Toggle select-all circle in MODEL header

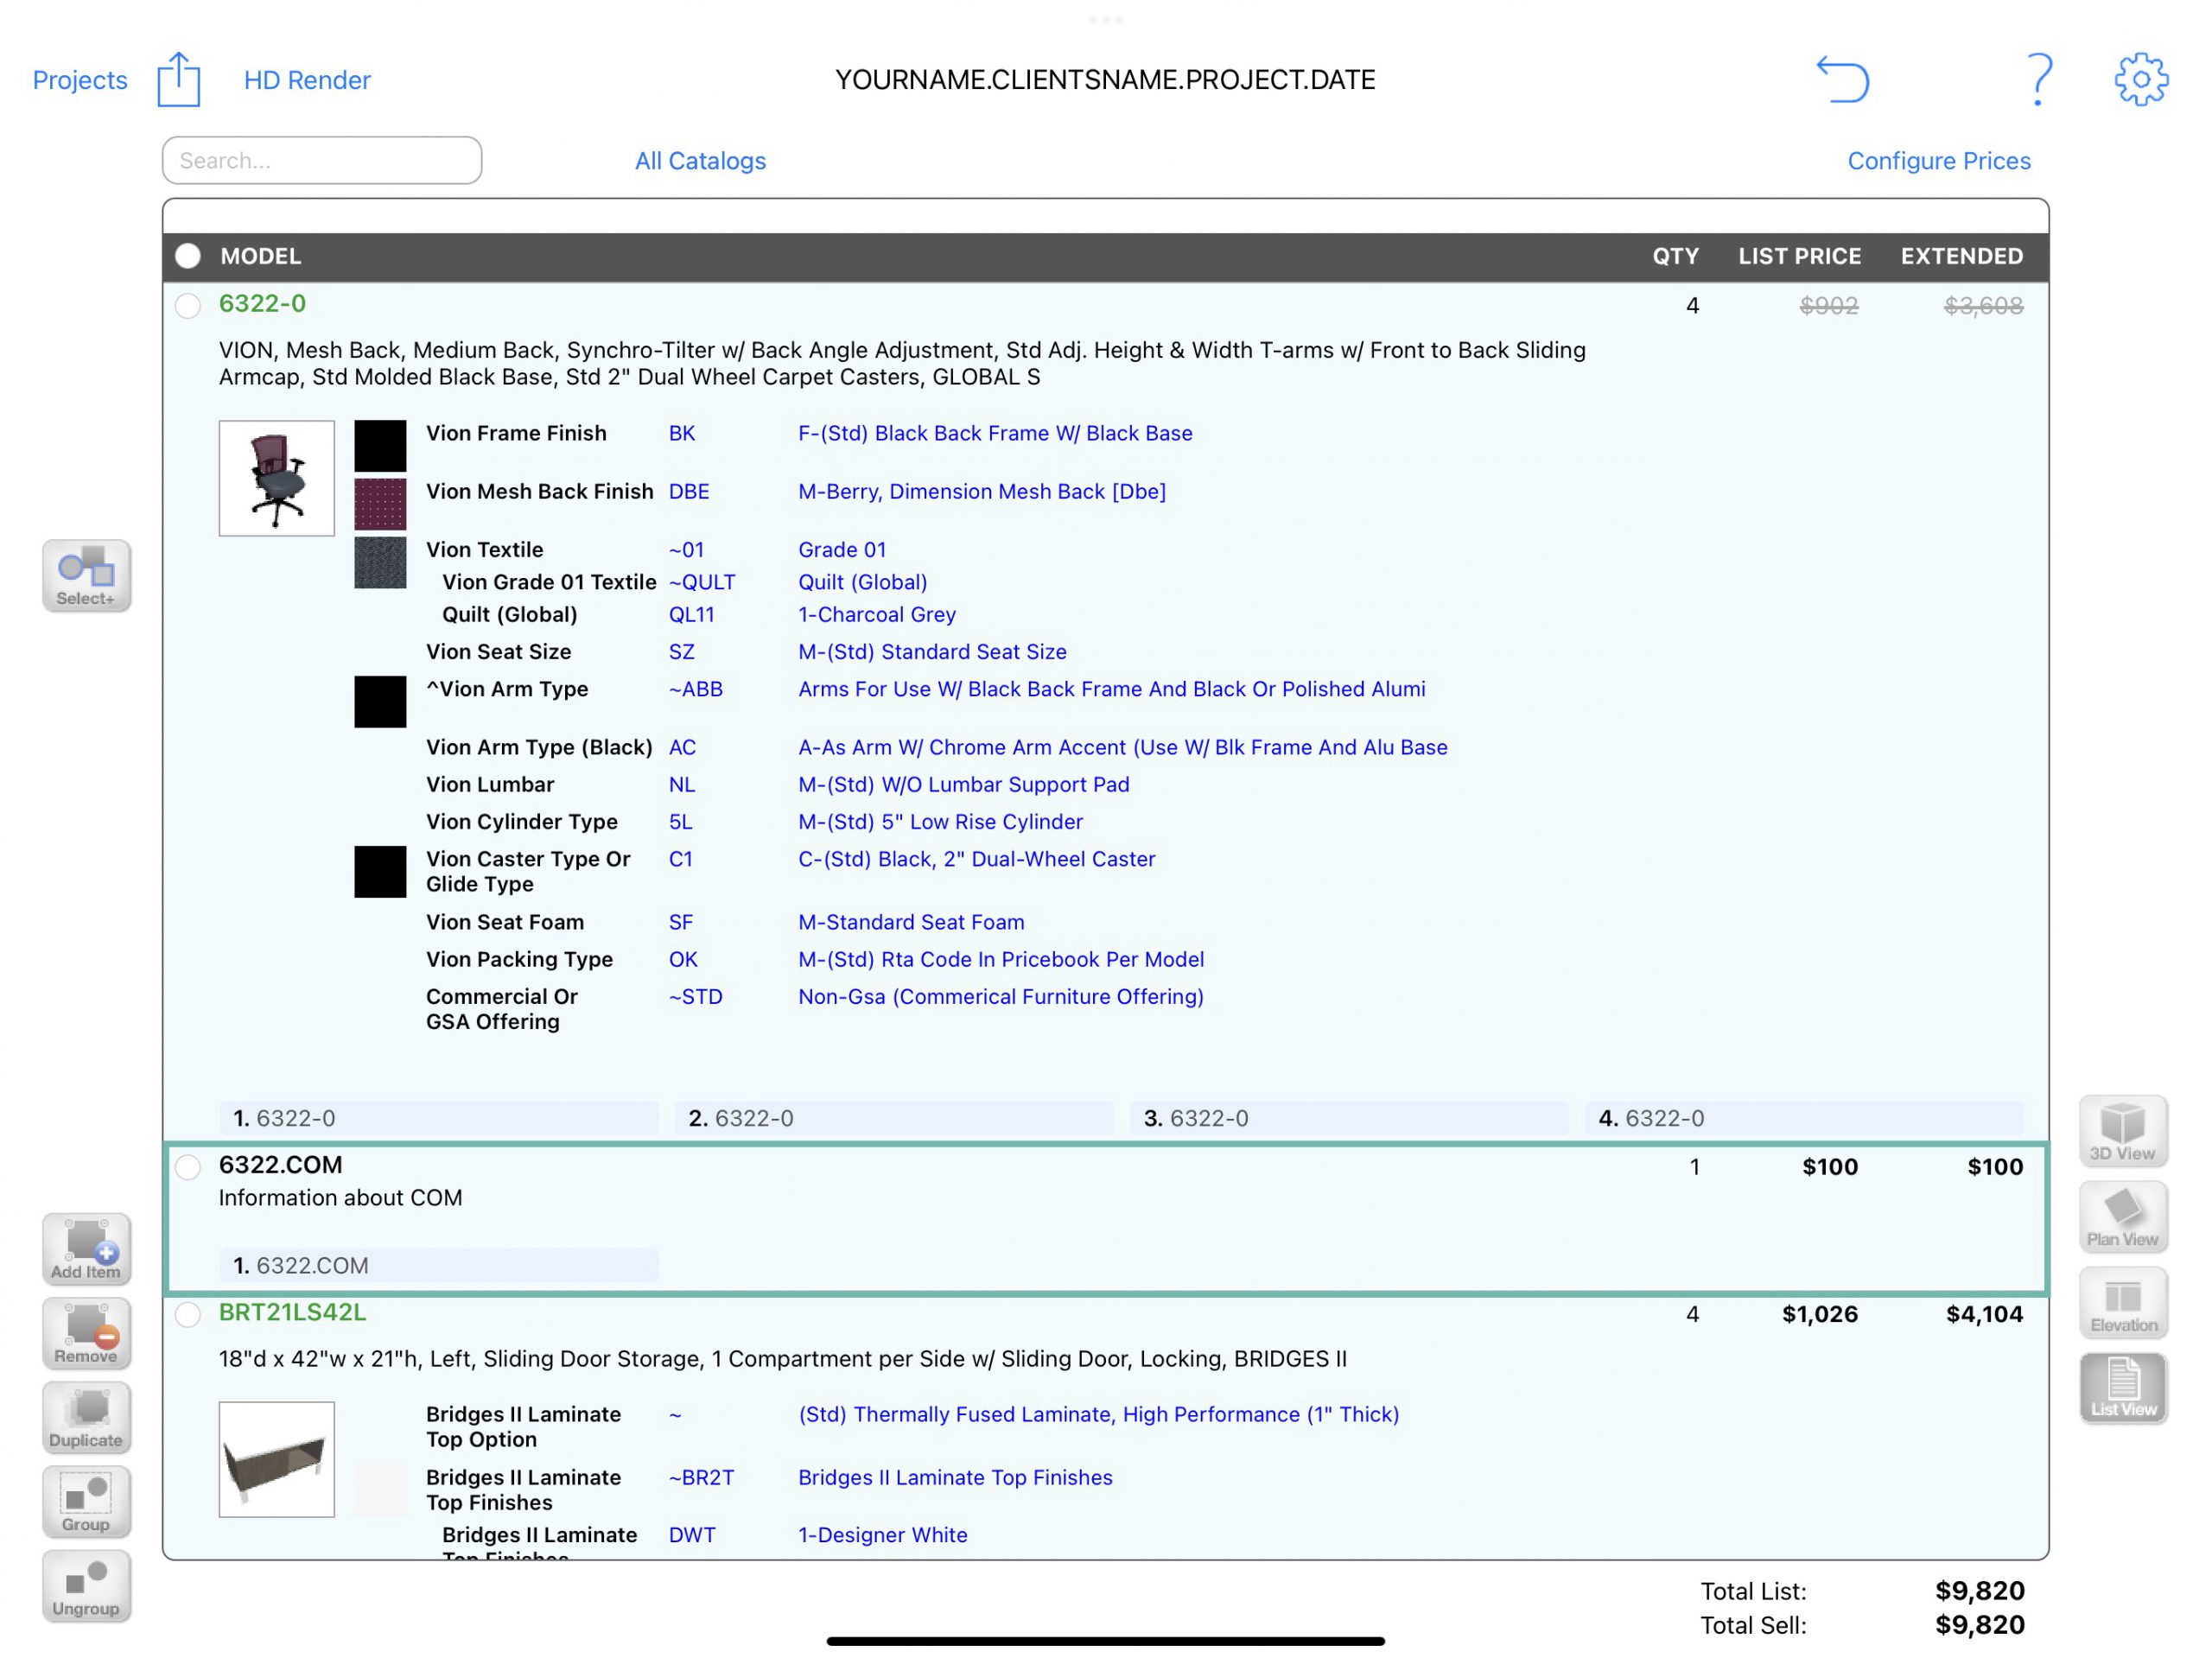pyautogui.click(x=188, y=256)
